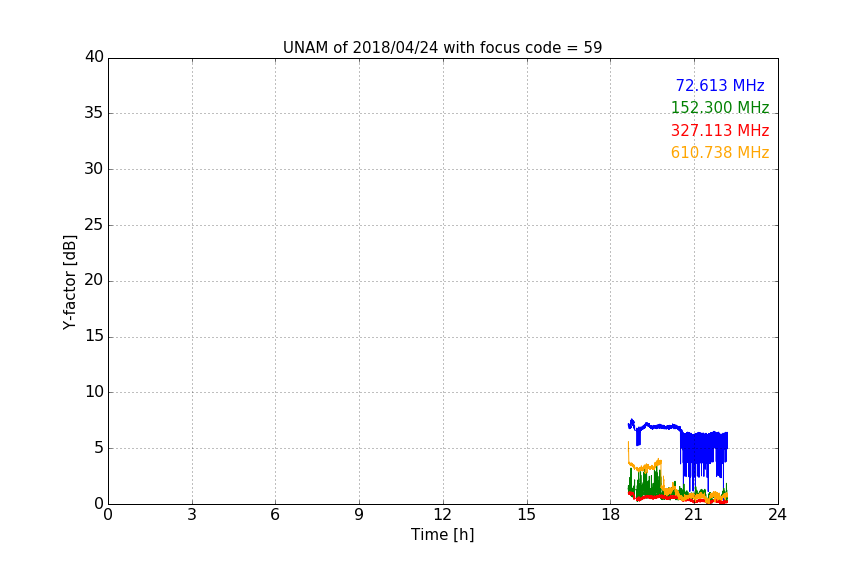Click the y-axis tick label '10'
The height and width of the screenshot is (576, 864).
coord(94,392)
